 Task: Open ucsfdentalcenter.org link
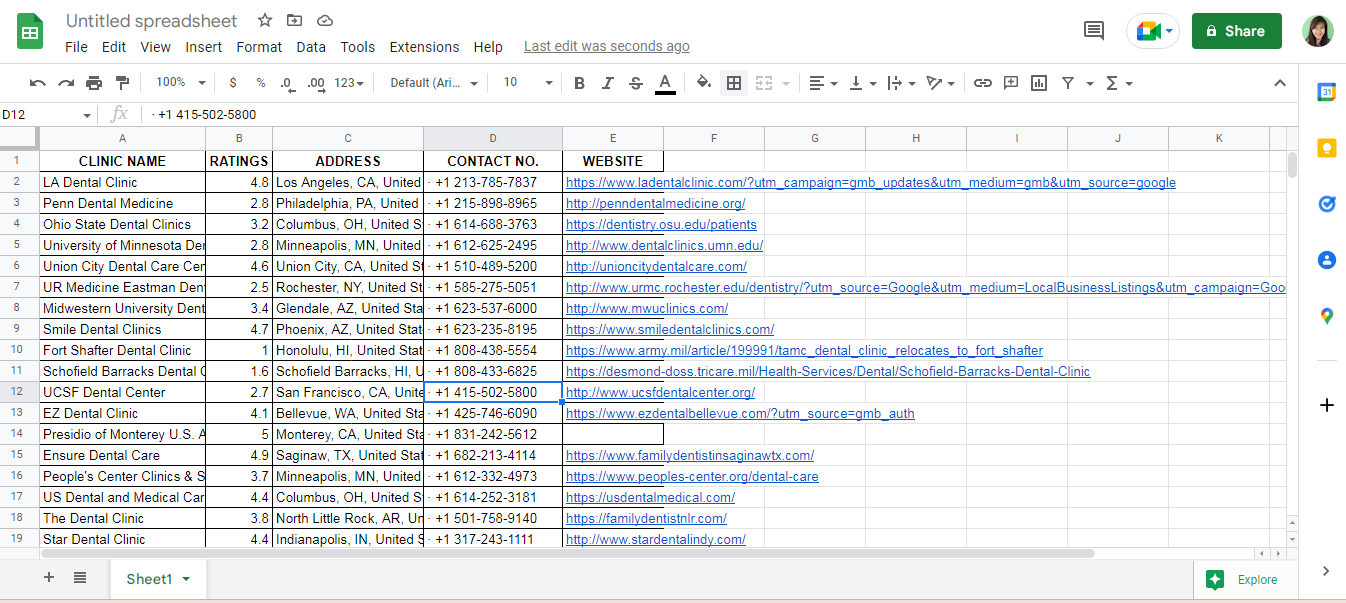(x=660, y=392)
